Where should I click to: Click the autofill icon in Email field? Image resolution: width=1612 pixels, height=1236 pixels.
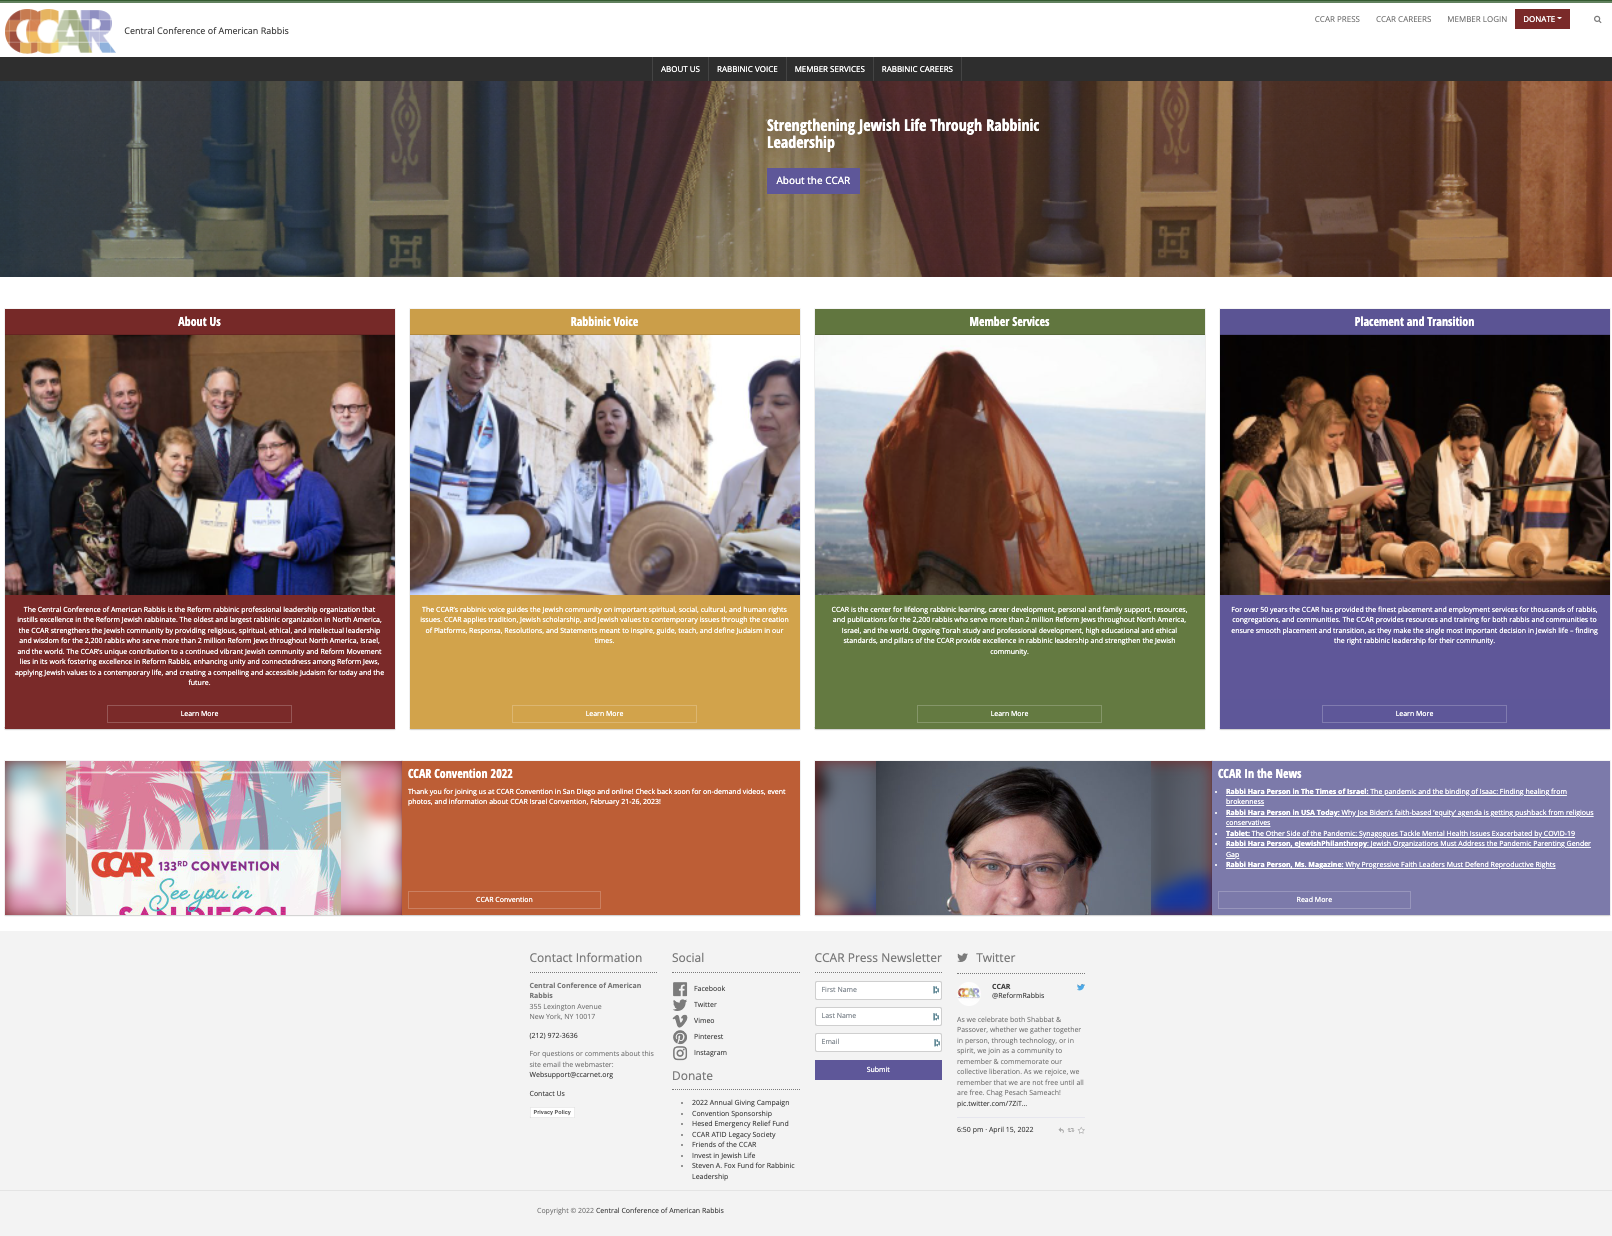point(936,1042)
